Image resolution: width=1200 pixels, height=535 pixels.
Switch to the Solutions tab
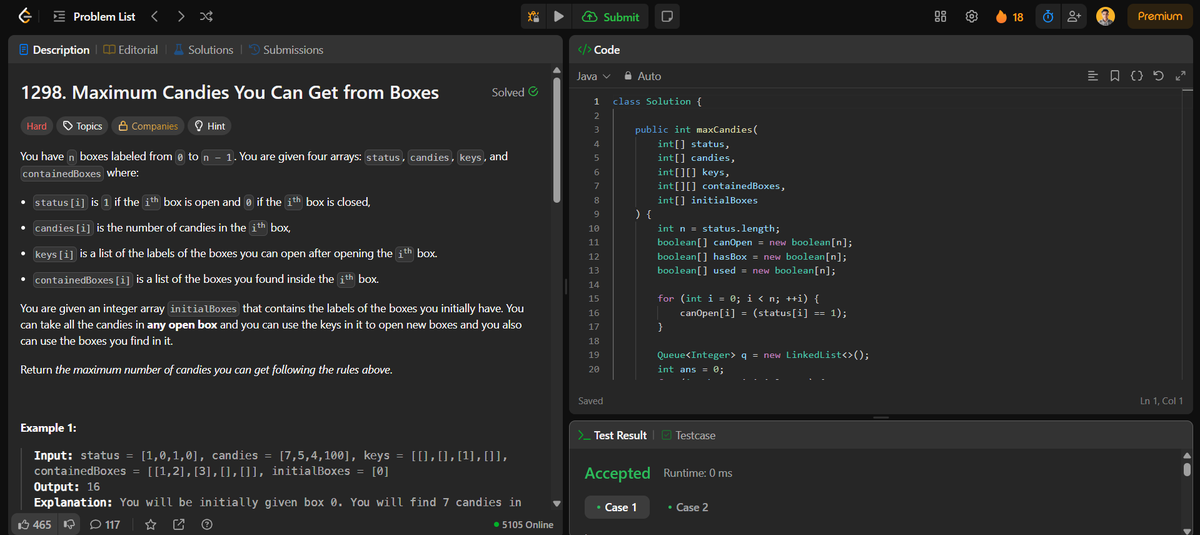coord(202,49)
